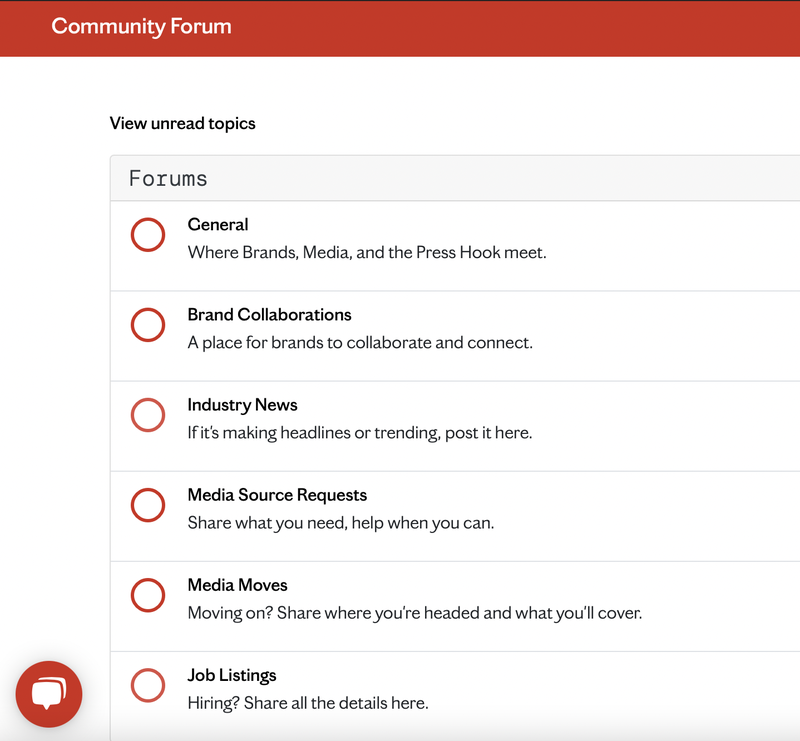Visit the Media Moves forum

tap(237, 585)
